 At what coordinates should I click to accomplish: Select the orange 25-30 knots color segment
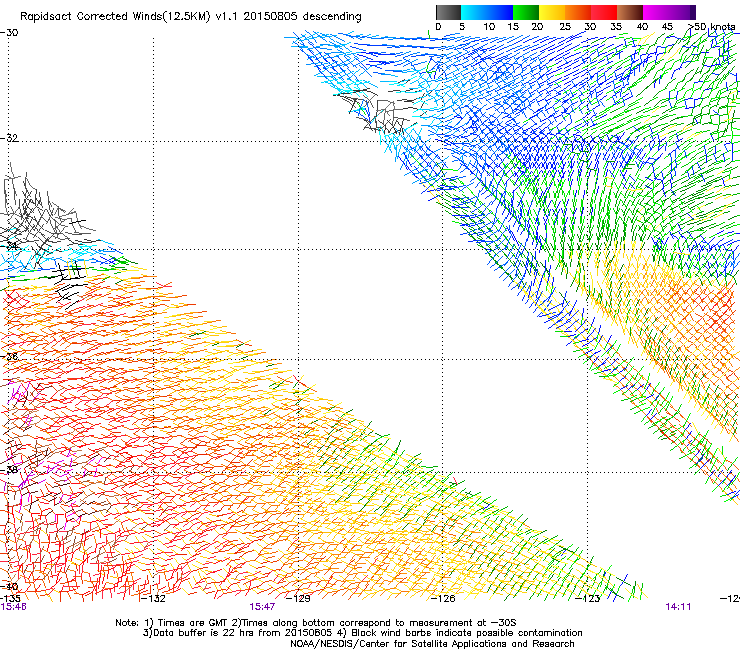pyautogui.click(x=578, y=12)
